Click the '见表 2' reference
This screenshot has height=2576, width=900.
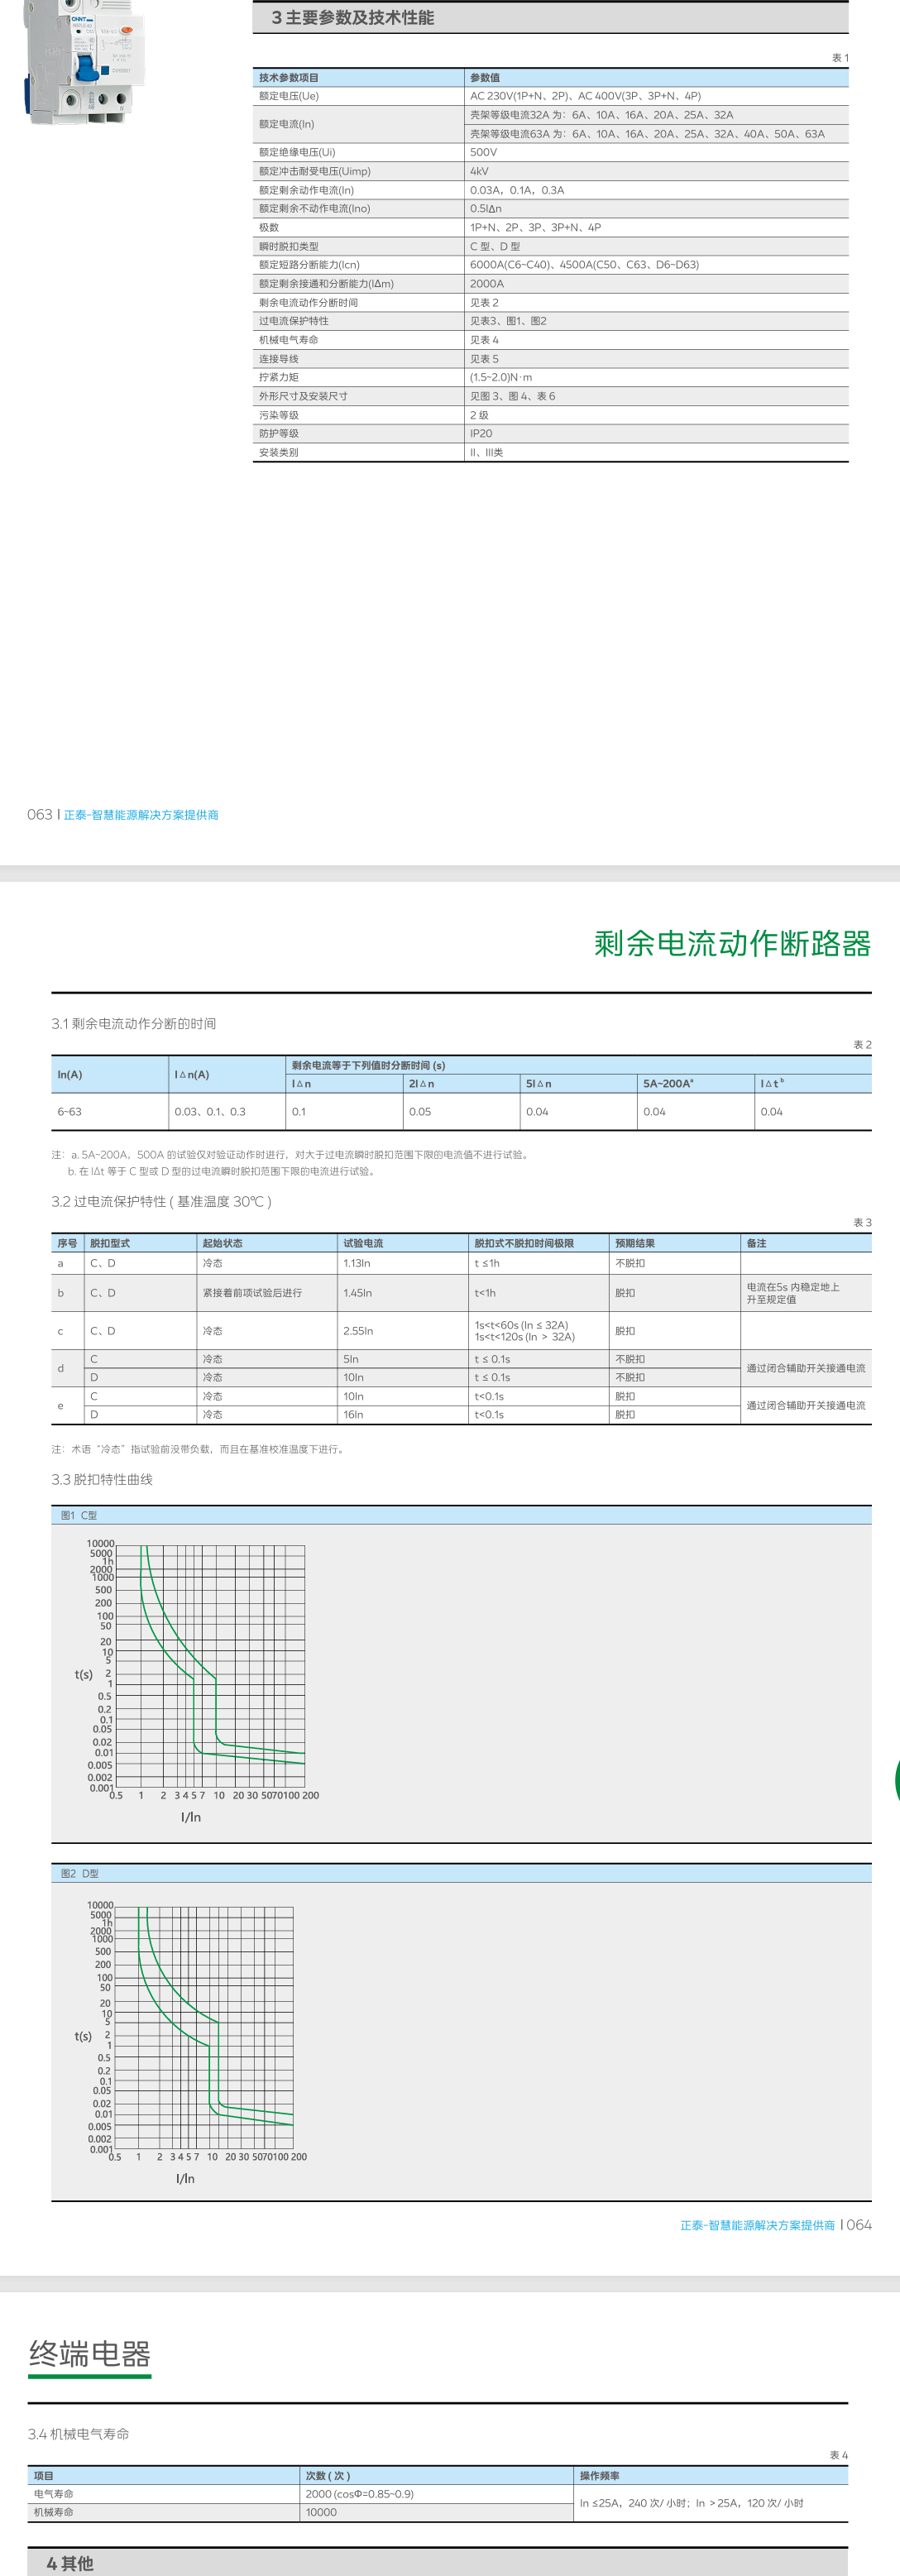point(484,303)
